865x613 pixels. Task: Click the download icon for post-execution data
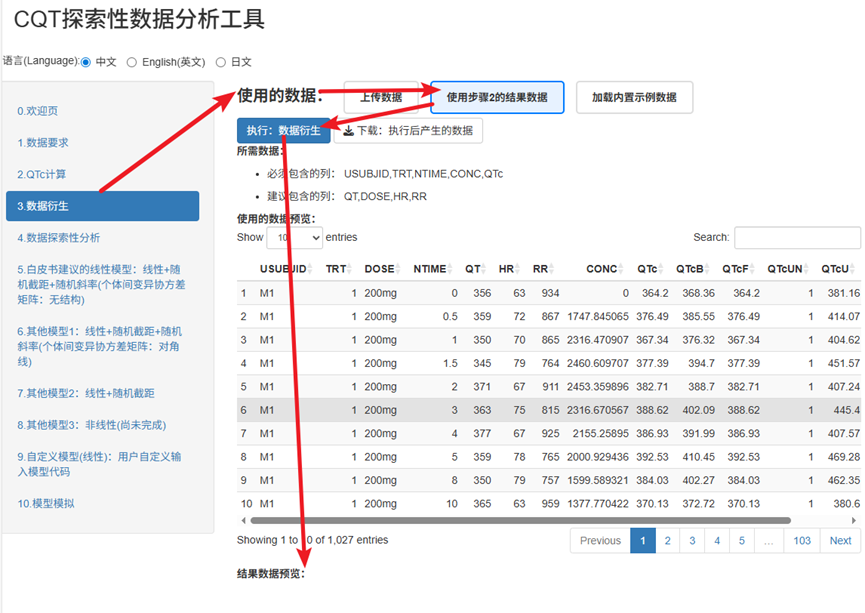pyautogui.click(x=348, y=131)
